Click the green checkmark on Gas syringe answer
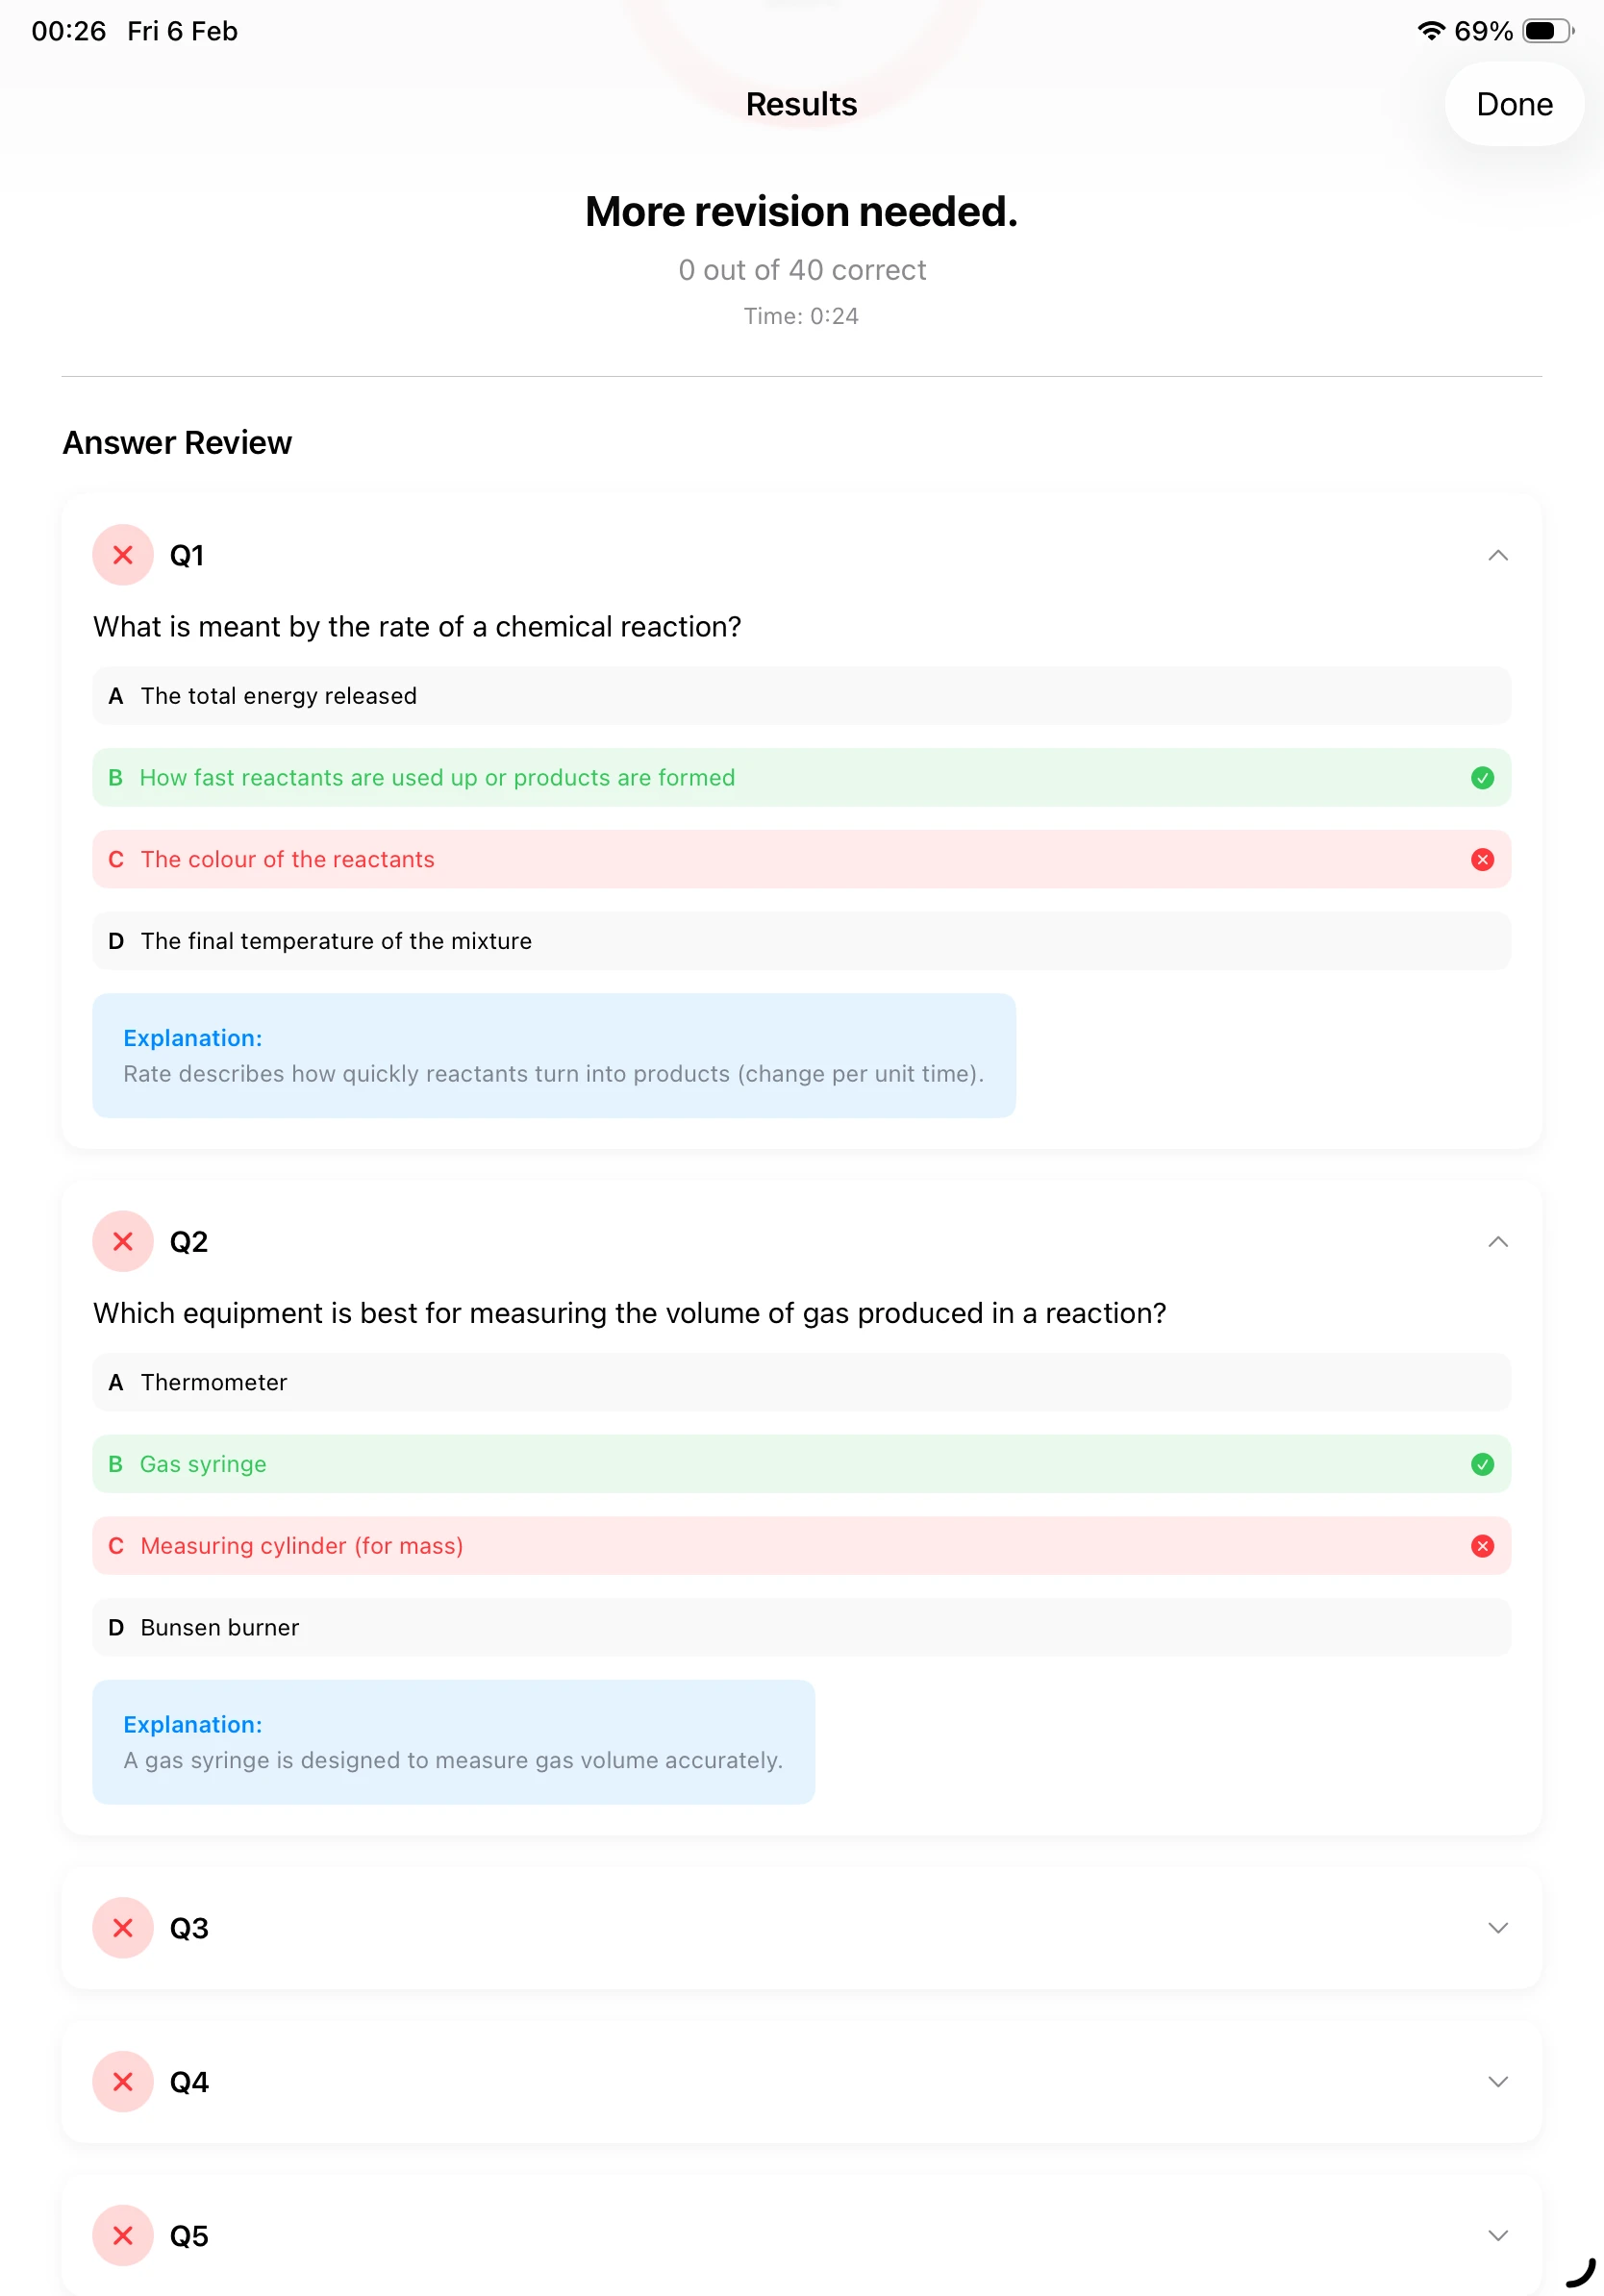1604x2296 pixels. coord(1482,1464)
